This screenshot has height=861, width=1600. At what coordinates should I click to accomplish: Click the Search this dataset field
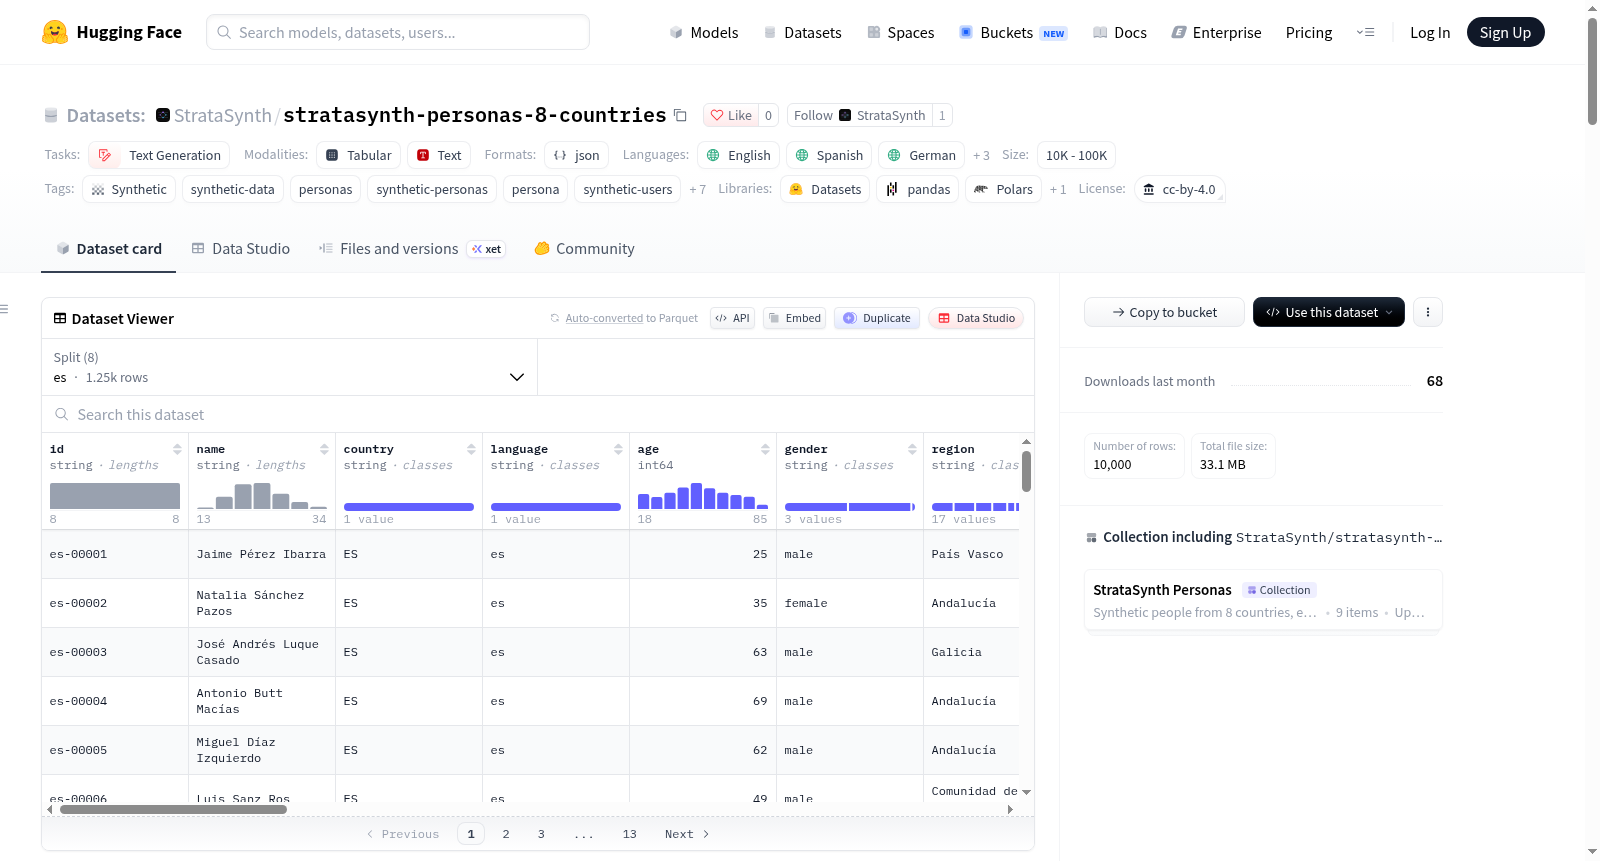pyautogui.click(x=538, y=414)
